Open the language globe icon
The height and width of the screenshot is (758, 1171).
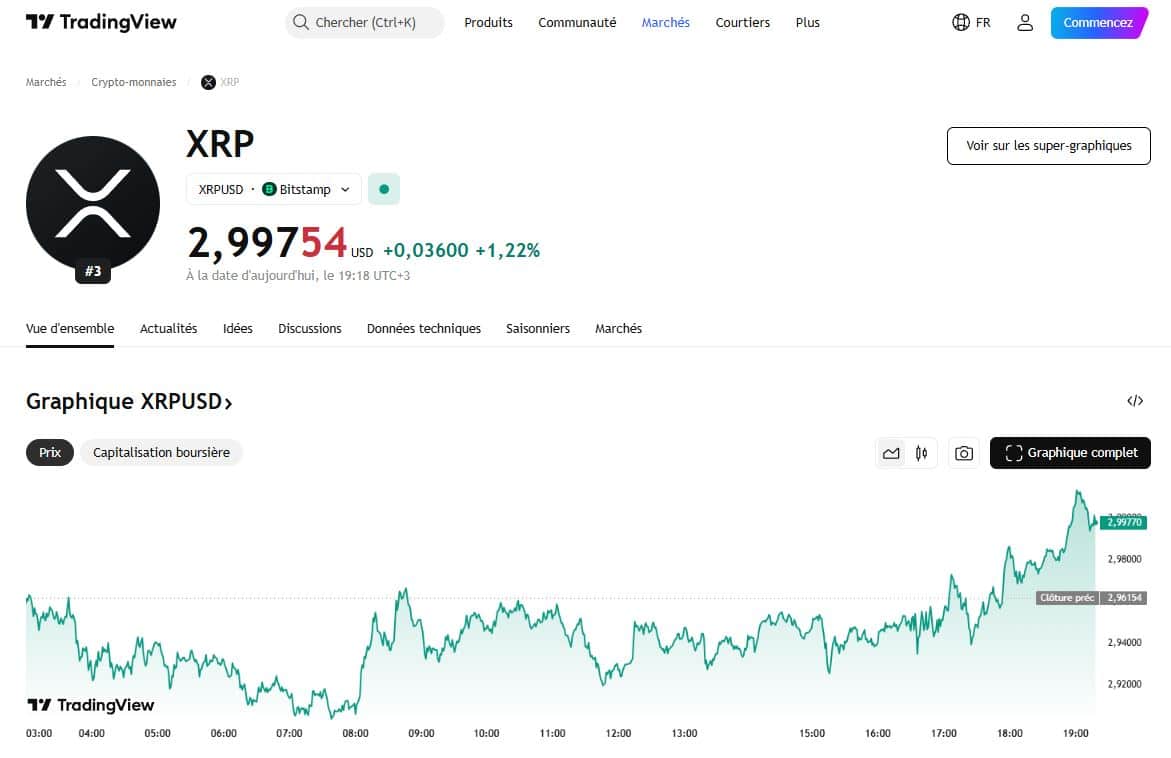960,22
